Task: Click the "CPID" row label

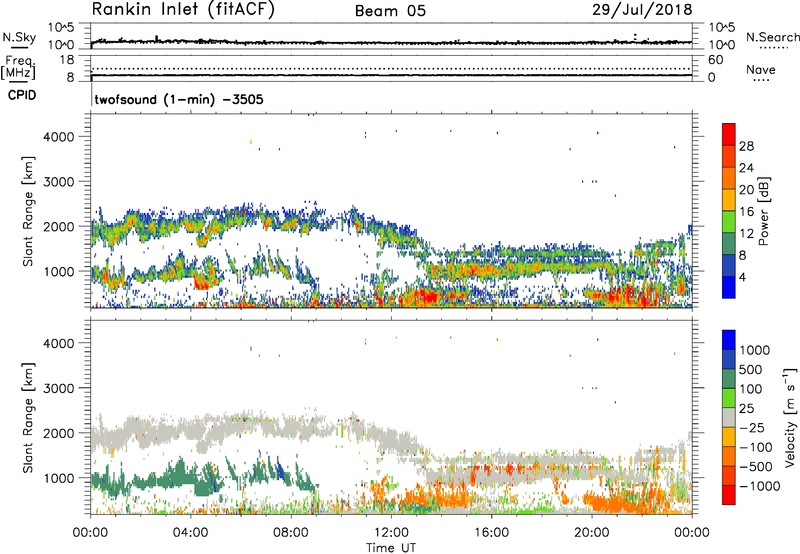Action: pos(22,95)
